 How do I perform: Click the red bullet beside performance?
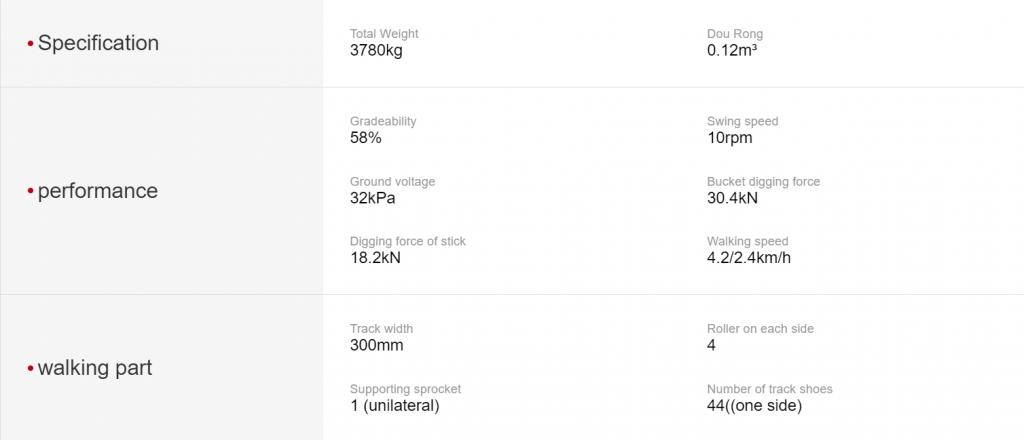coord(30,191)
